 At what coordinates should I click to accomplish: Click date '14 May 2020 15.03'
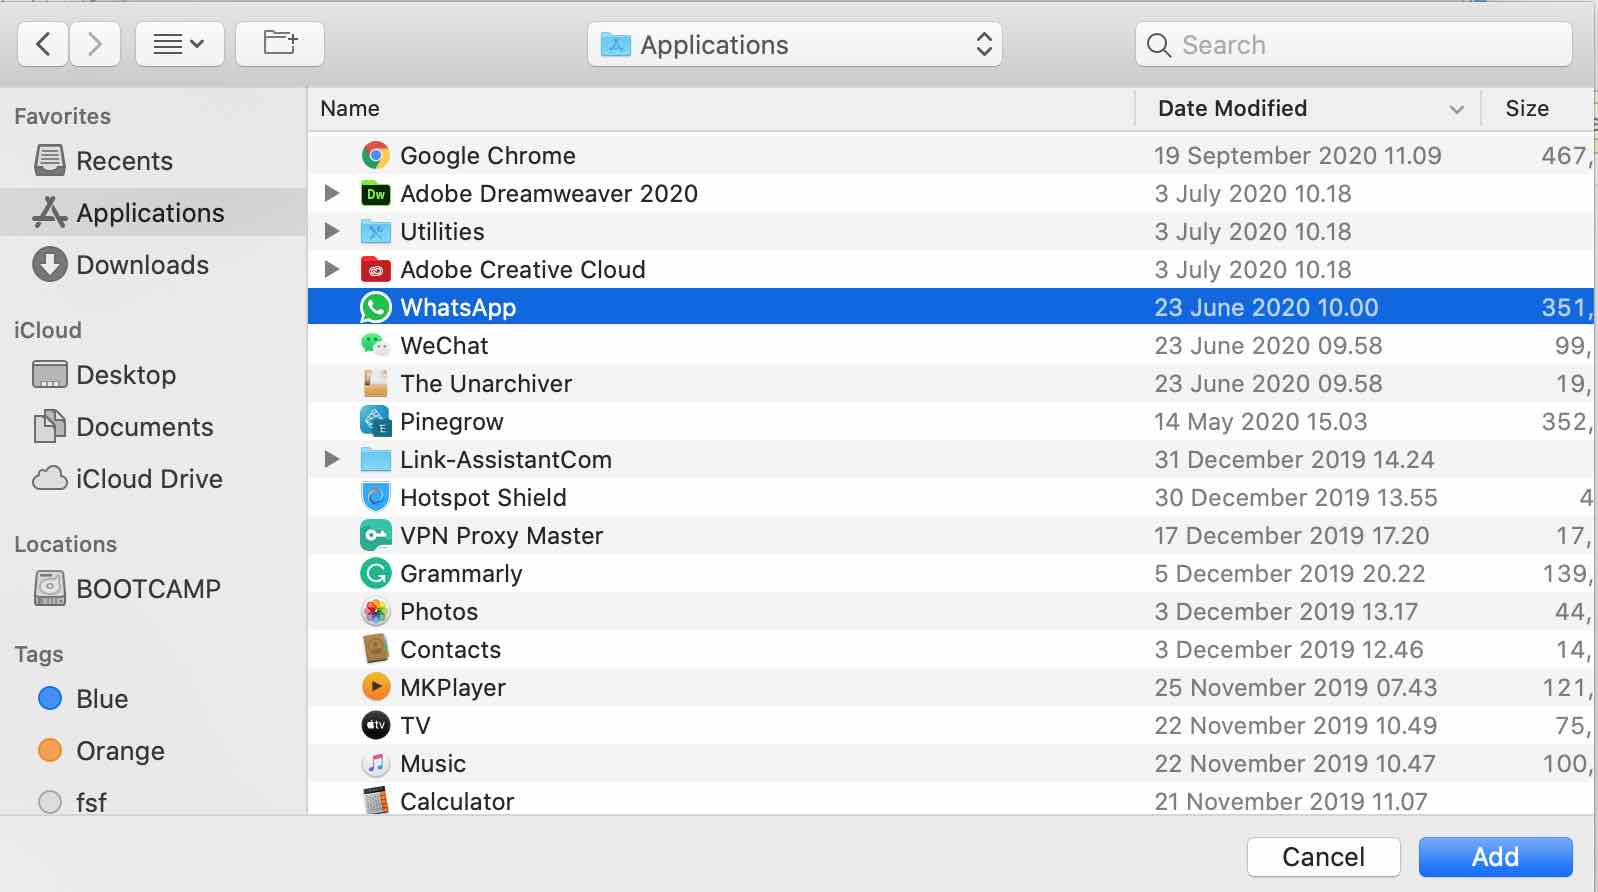(x=1261, y=422)
